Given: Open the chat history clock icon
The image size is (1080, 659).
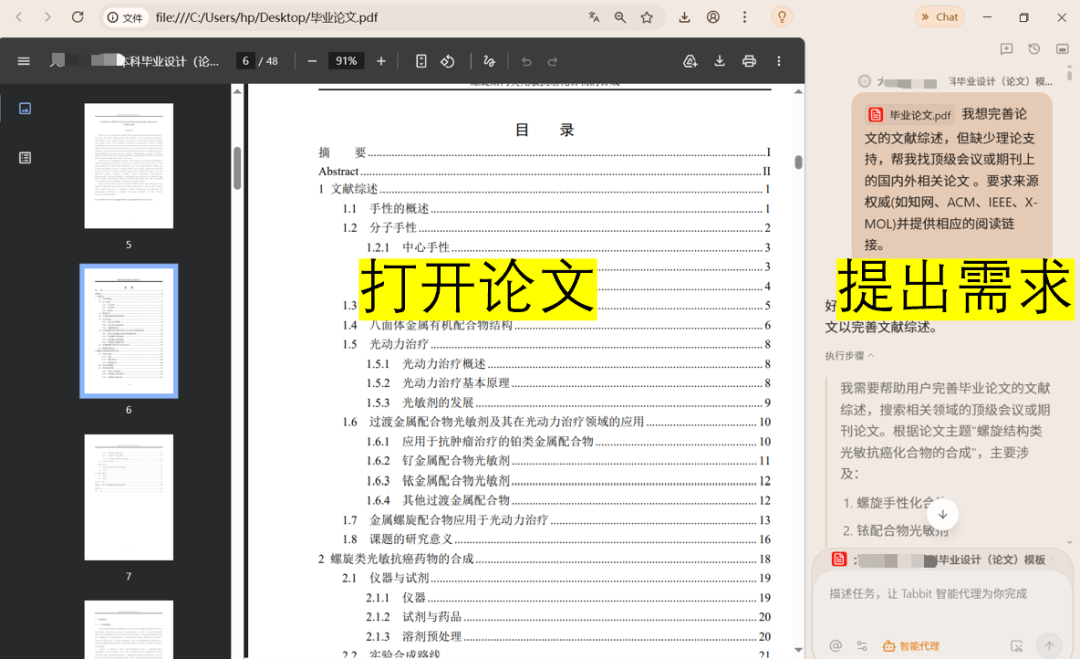Looking at the screenshot, I should tap(1034, 49).
